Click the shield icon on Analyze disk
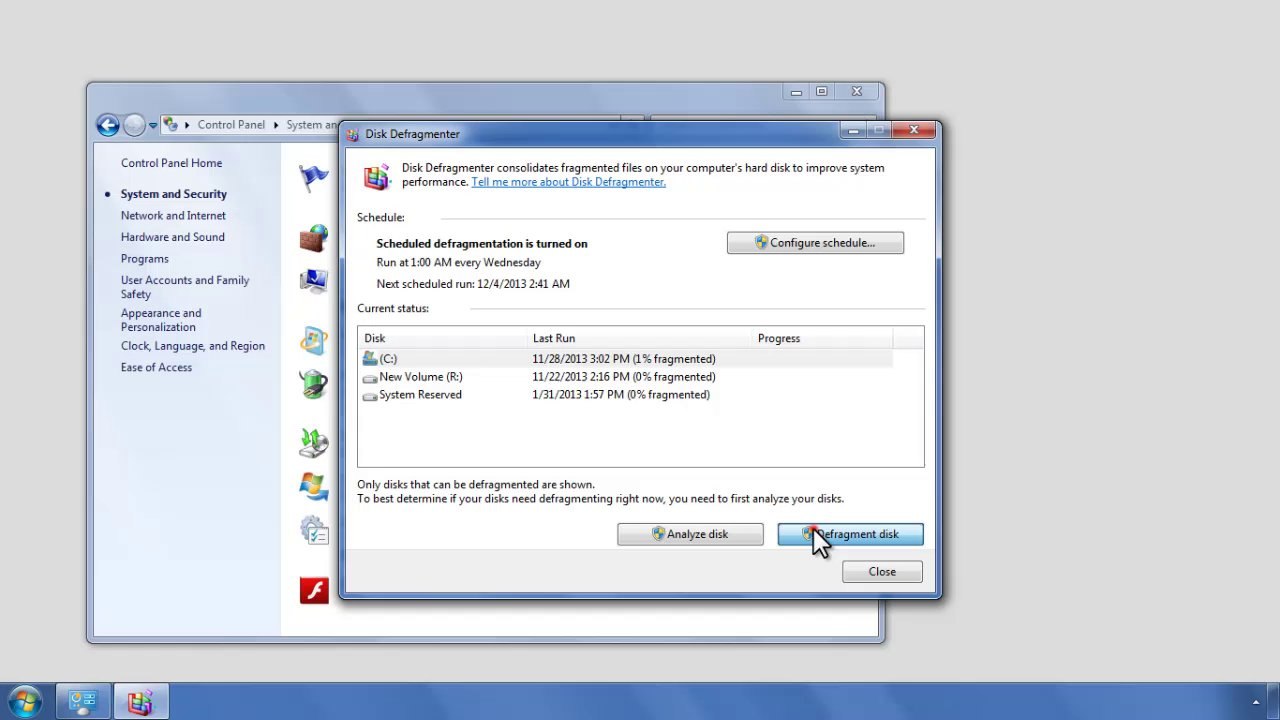The width and height of the screenshot is (1280, 720). (x=658, y=534)
